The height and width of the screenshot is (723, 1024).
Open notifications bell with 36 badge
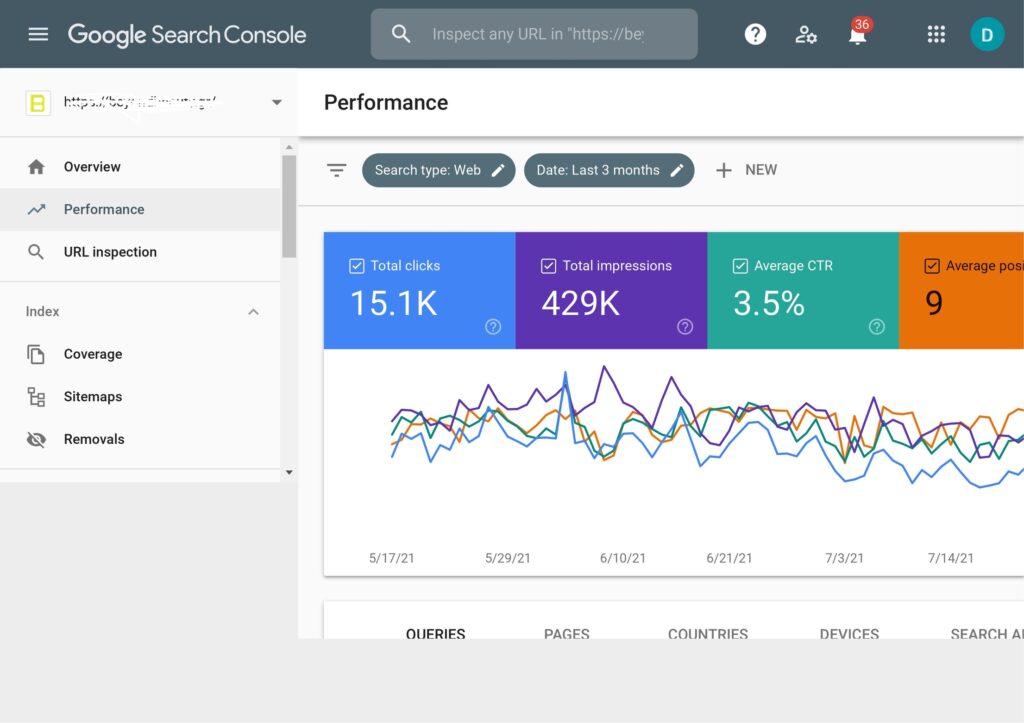tap(857, 35)
